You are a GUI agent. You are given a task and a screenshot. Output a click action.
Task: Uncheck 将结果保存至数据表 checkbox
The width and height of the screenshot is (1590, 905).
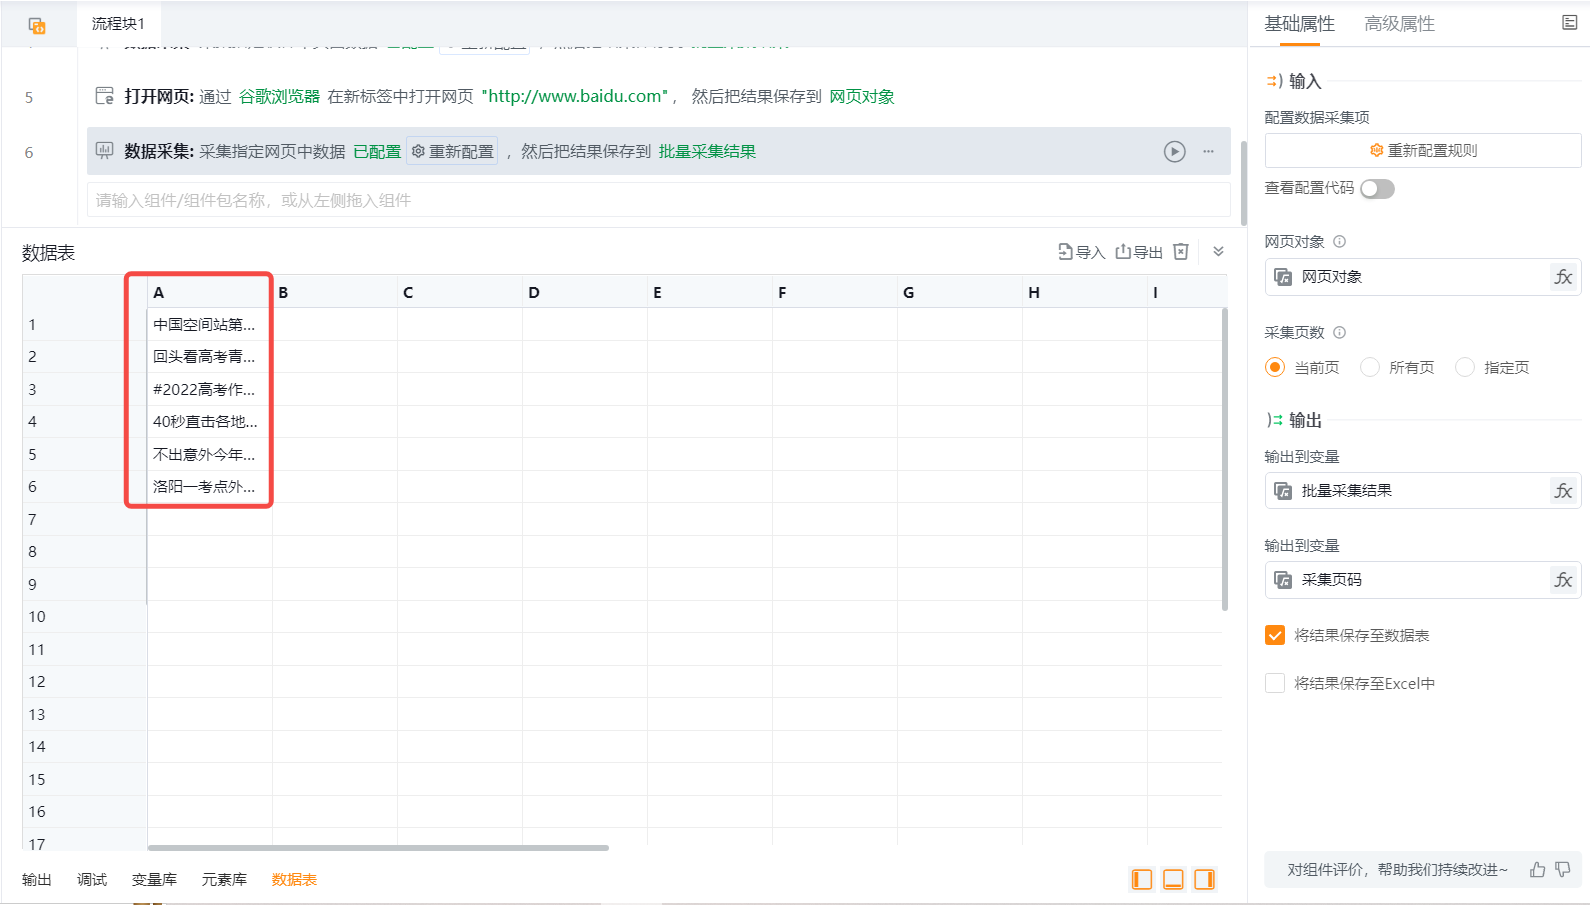pos(1275,635)
